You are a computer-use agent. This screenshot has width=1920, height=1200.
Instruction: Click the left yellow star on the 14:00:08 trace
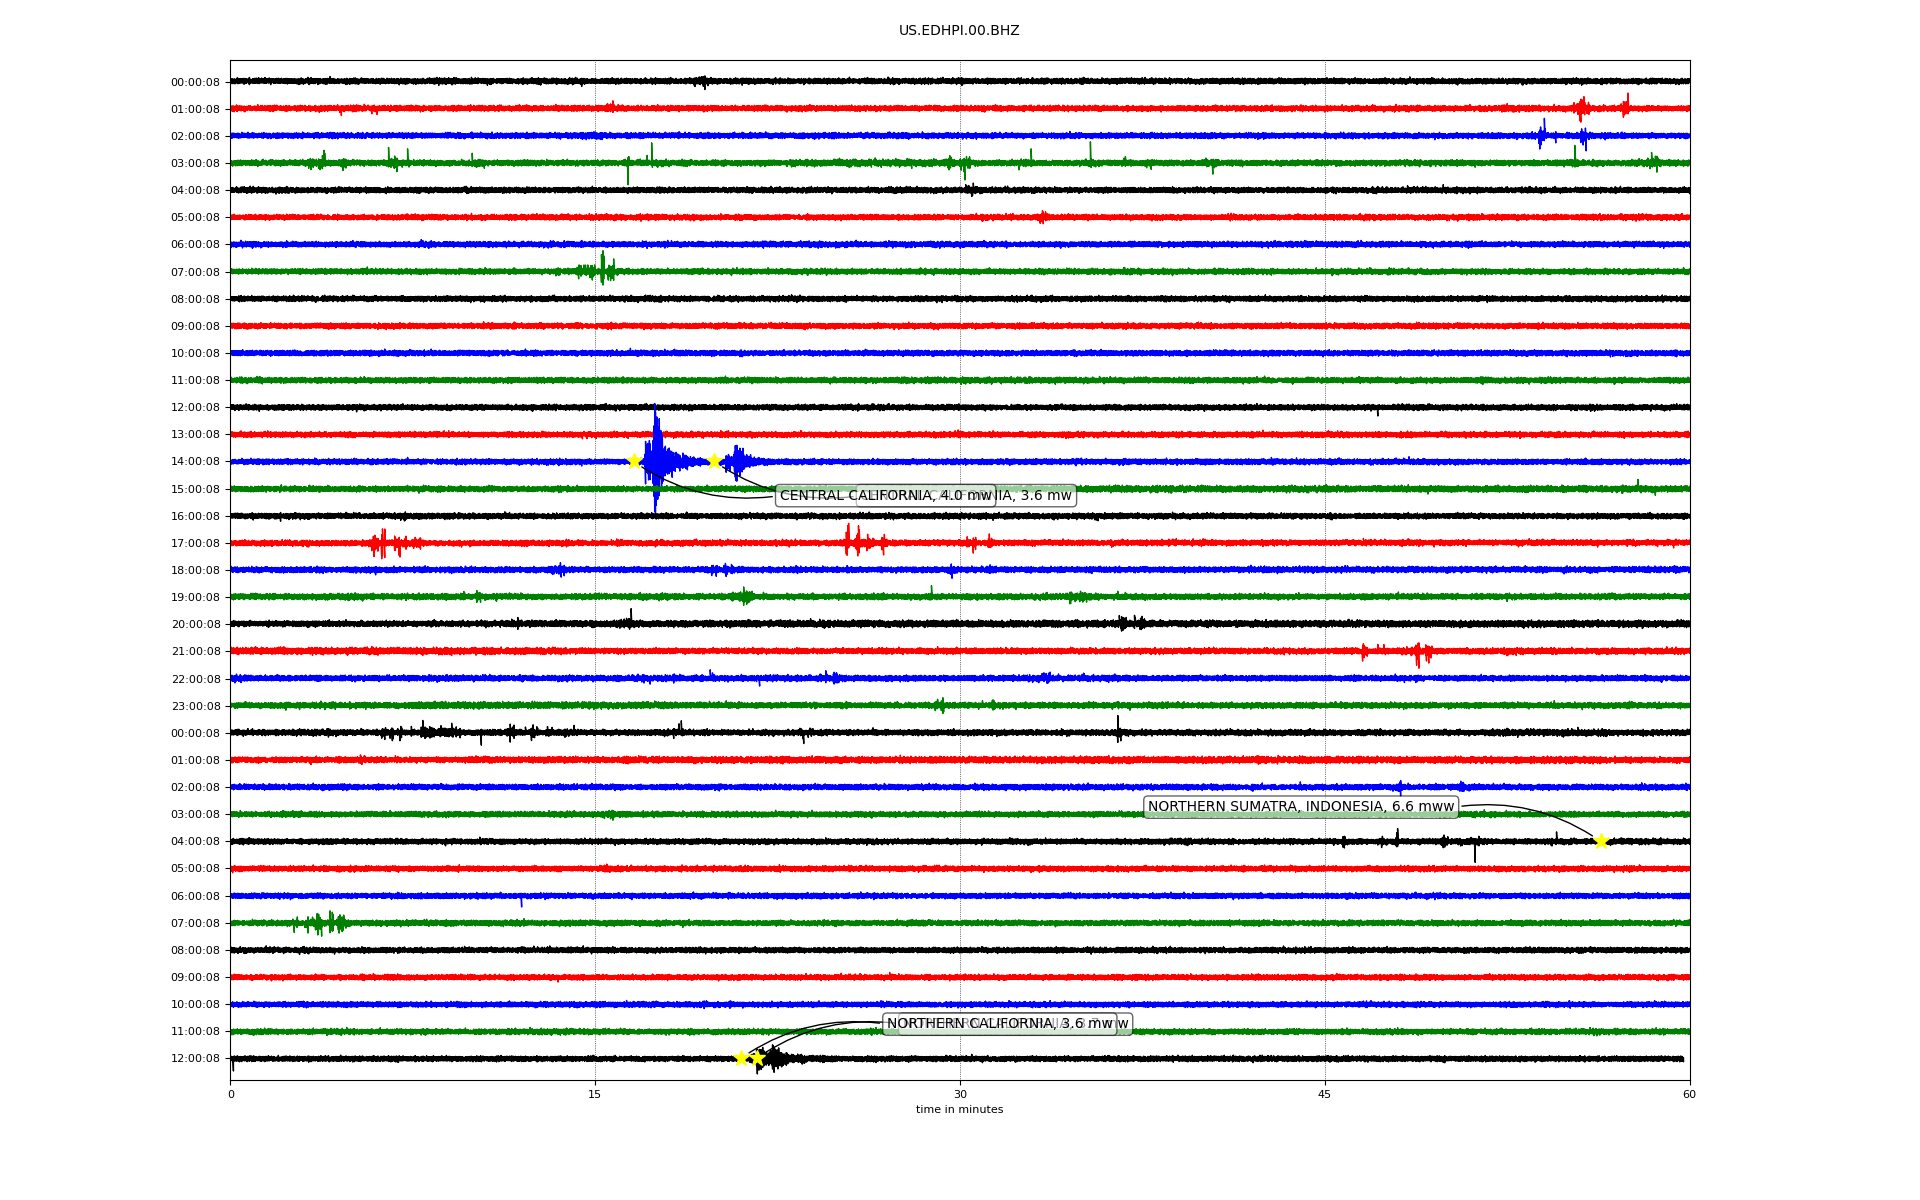(633, 461)
